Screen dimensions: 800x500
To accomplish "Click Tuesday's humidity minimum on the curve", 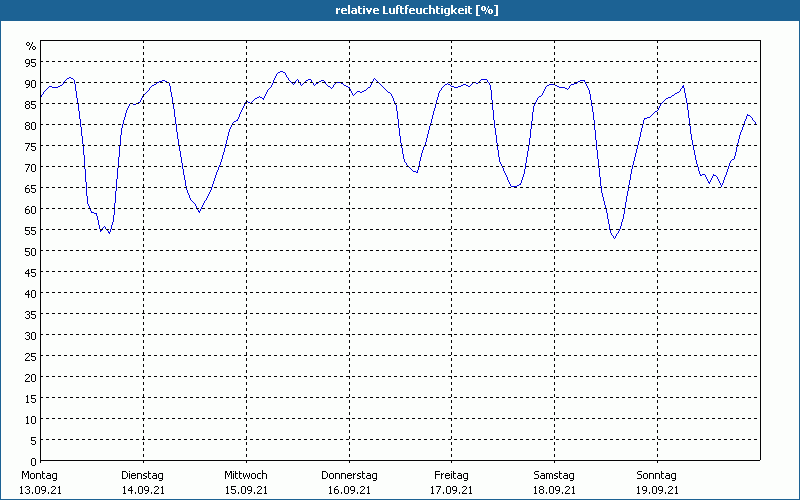I will (199, 212).
